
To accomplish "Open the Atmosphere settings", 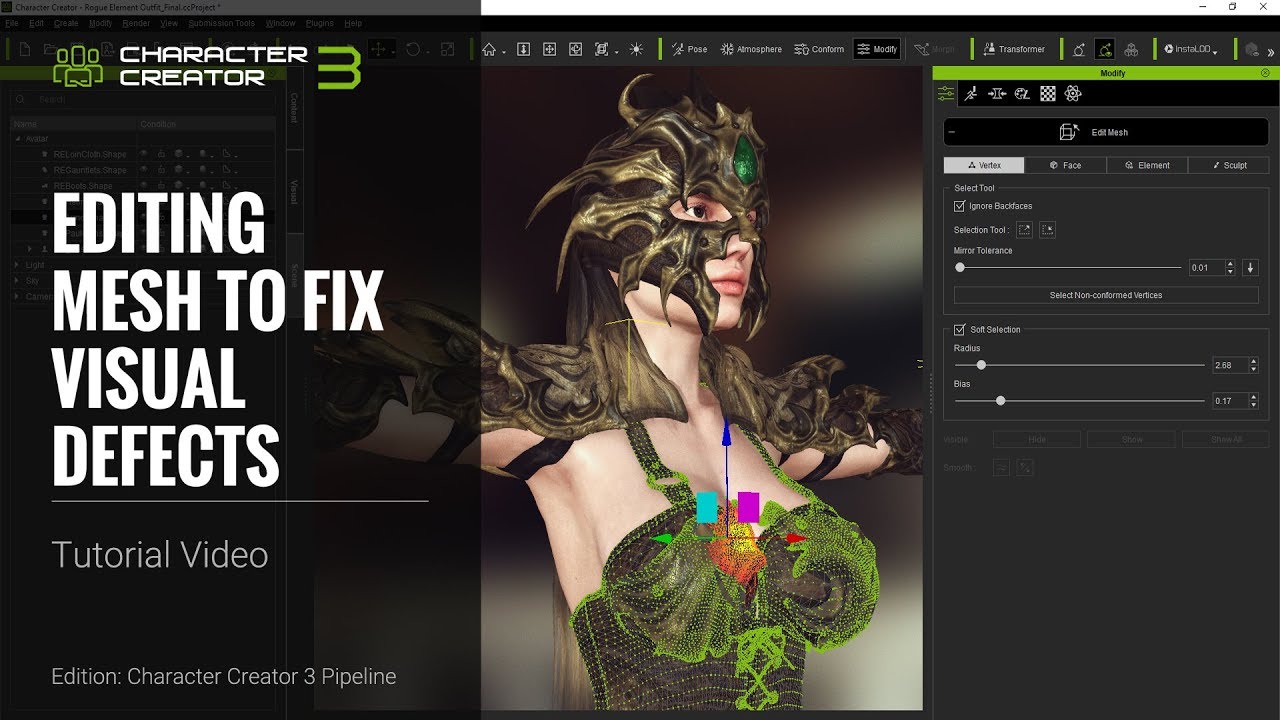I will (x=751, y=49).
